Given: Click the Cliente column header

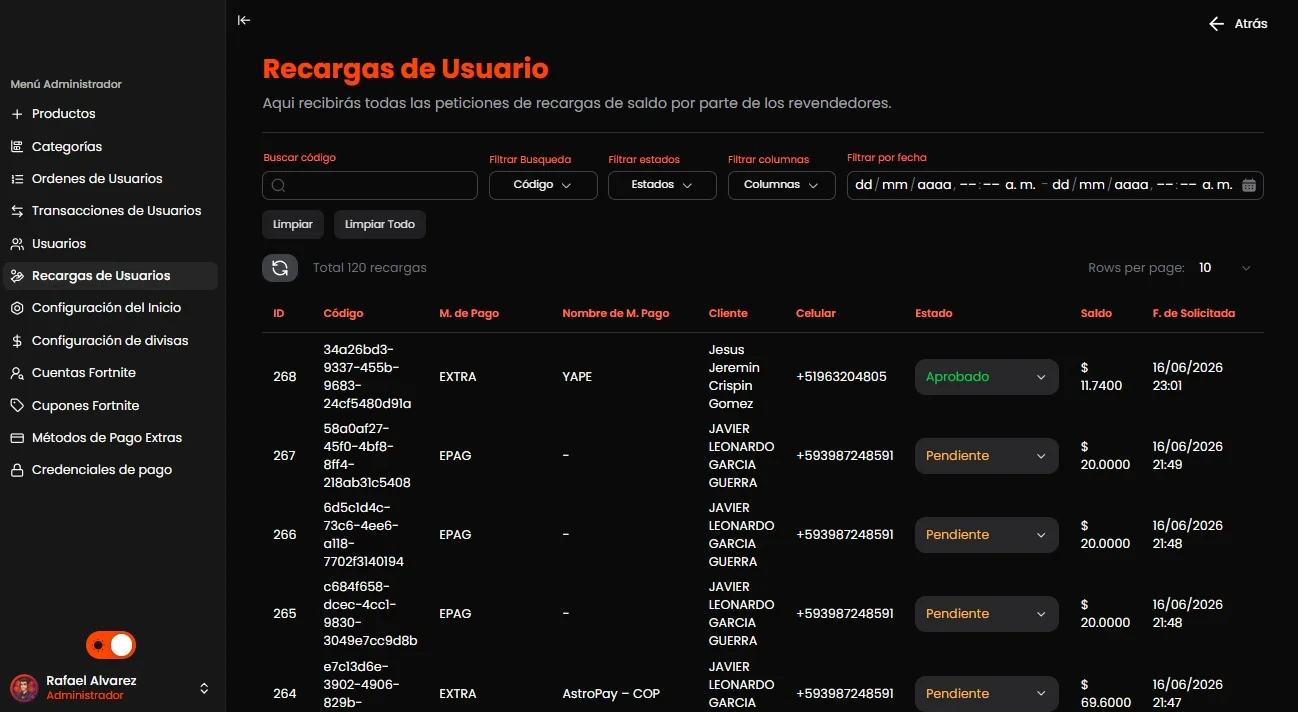Looking at the screenshot, I should pos(728,313).
